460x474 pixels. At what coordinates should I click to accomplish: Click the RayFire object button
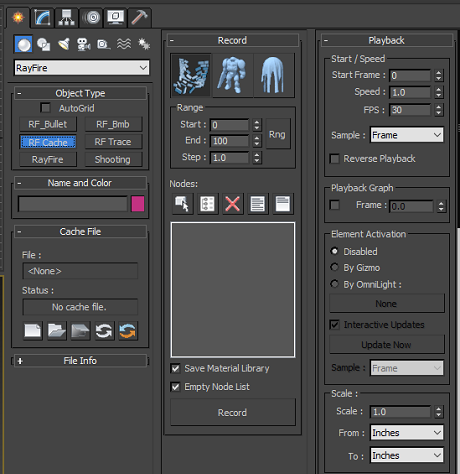[48, 160]
